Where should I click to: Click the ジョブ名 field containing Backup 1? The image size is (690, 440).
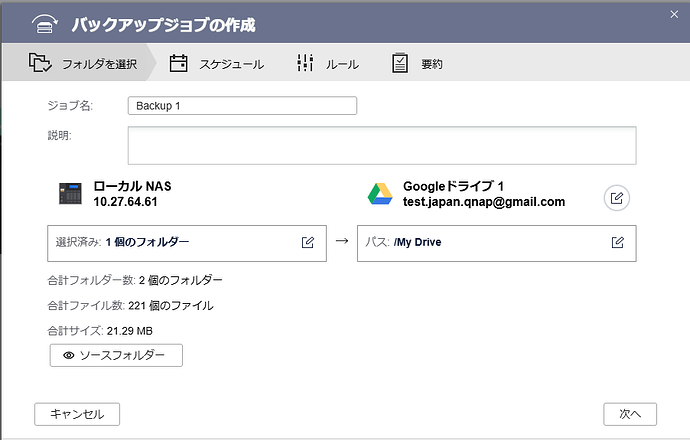[242, 106]
